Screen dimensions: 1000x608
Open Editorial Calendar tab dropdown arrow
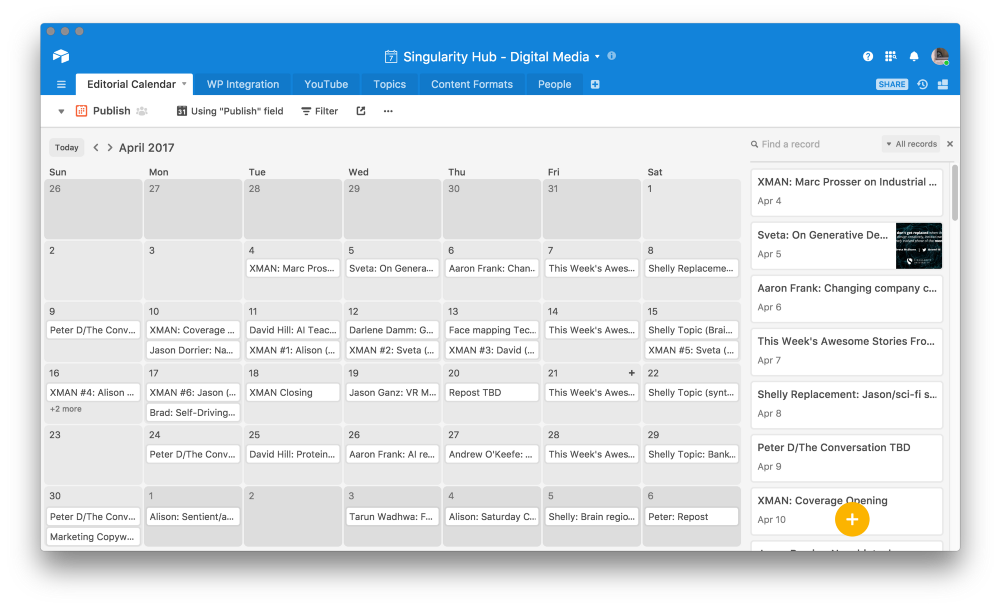pyautogui.click(x=184, y=84)
